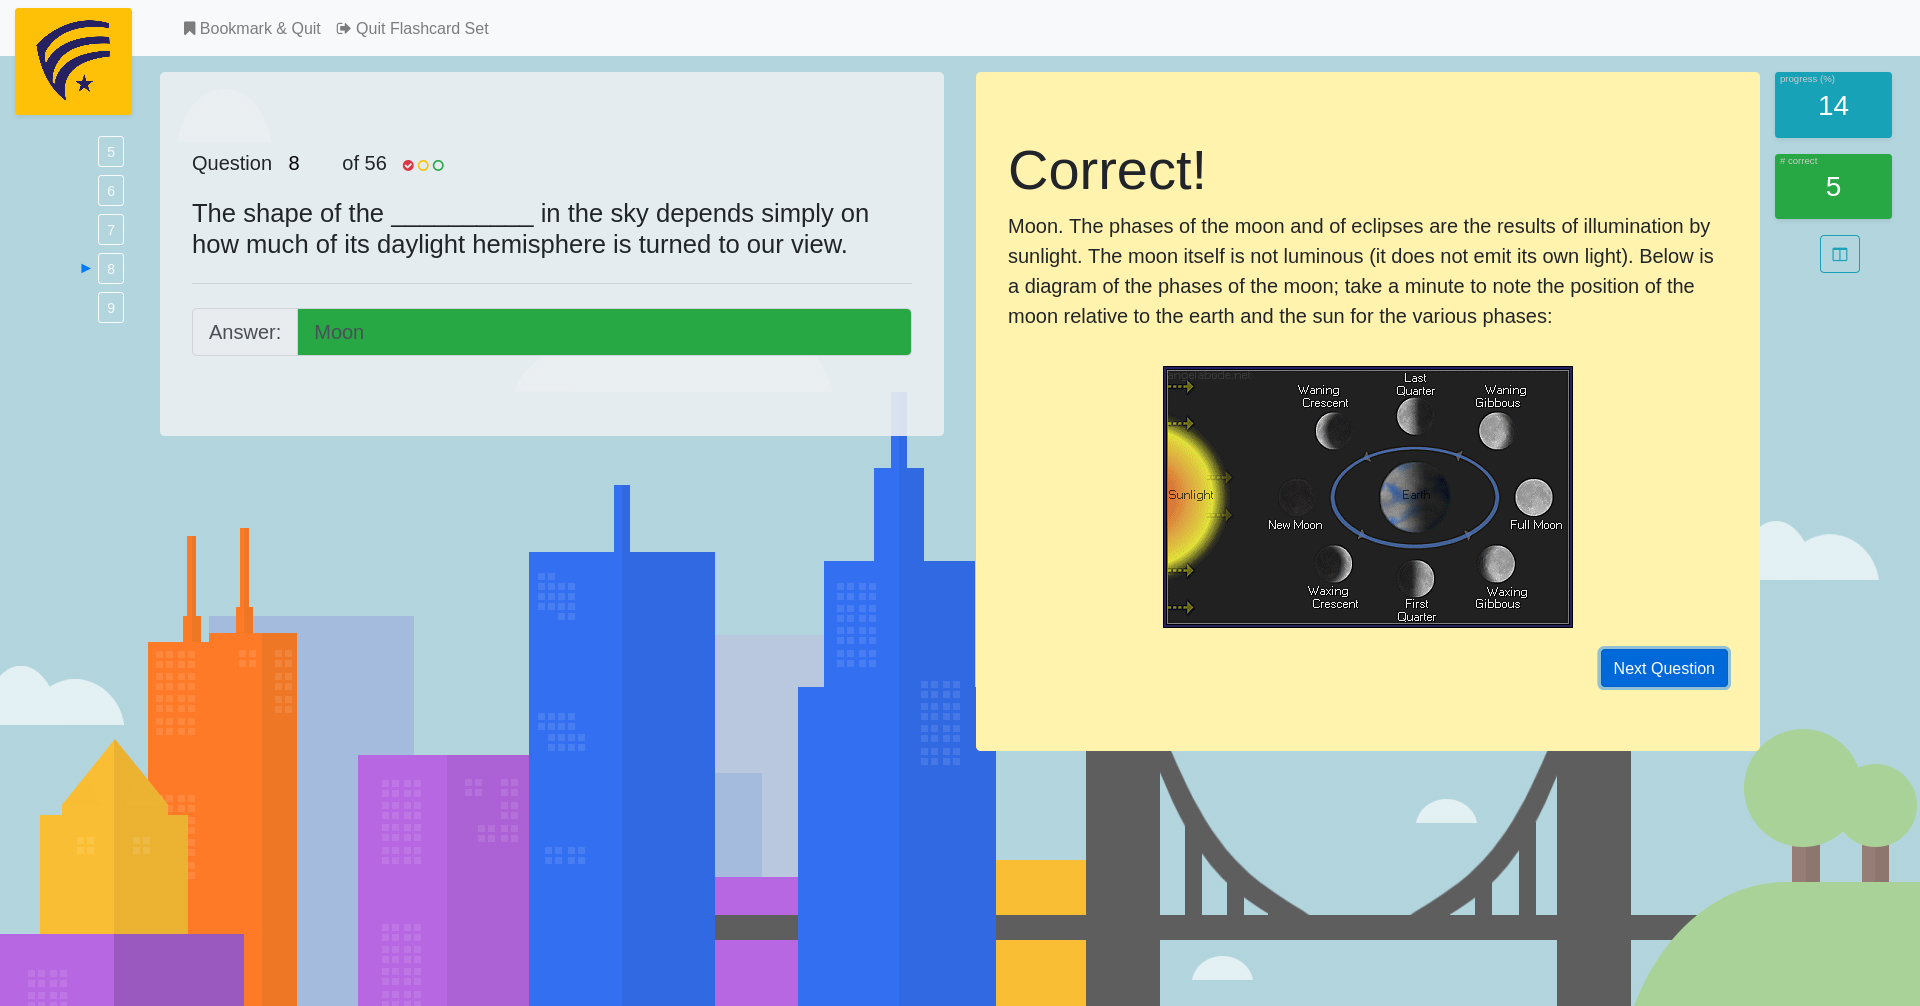Click the question text about daylight hemisphere
The width and height of the screenshot is (1920, 1006).
tap(530, 229)
